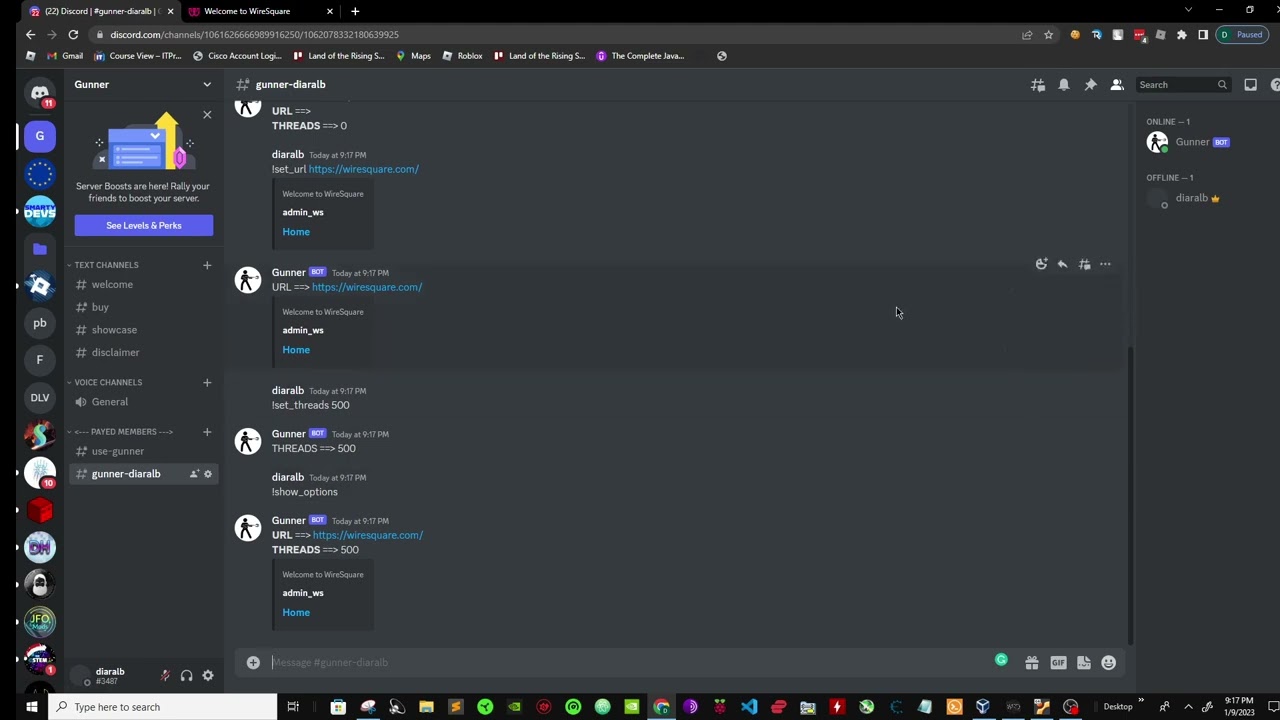Open the Smarty Devs server

(x=40, y=211)
